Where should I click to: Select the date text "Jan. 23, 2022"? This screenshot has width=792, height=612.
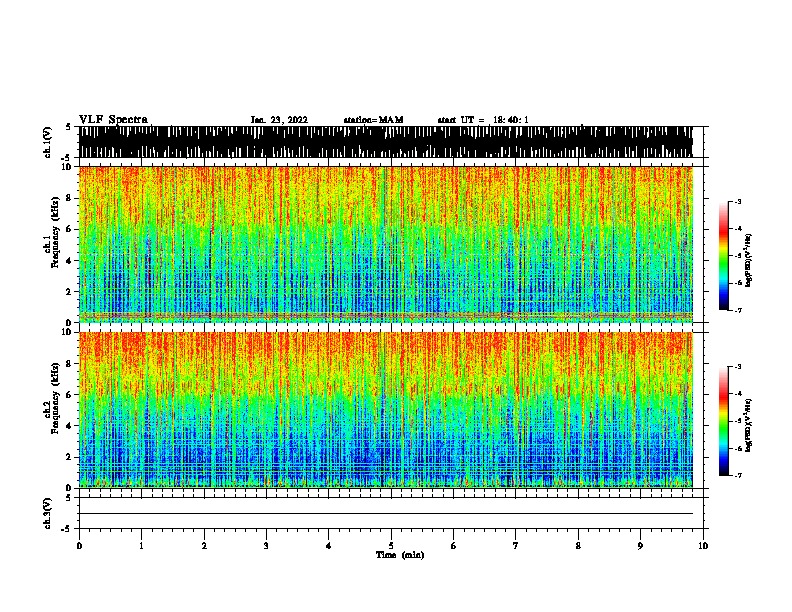click(279, 120)
